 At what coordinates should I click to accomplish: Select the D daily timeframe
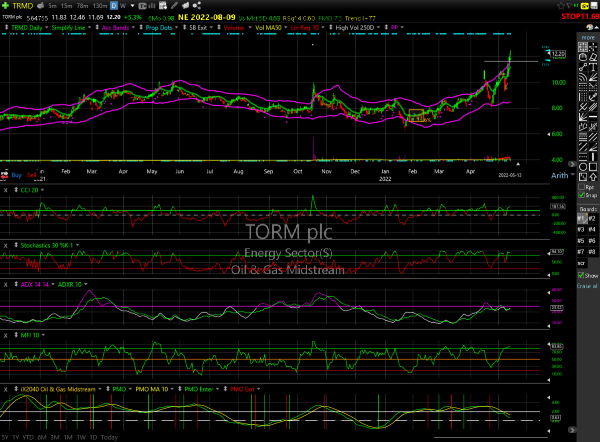click(x=114, y=5)
